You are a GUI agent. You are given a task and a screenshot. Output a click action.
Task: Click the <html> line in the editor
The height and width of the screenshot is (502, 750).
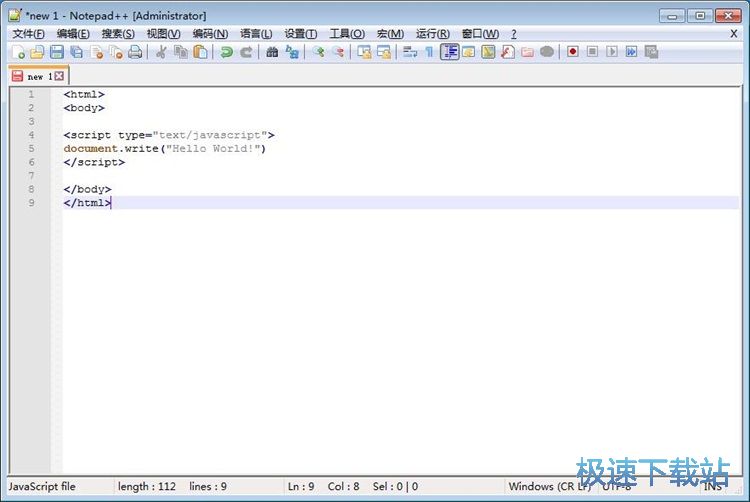84,94
